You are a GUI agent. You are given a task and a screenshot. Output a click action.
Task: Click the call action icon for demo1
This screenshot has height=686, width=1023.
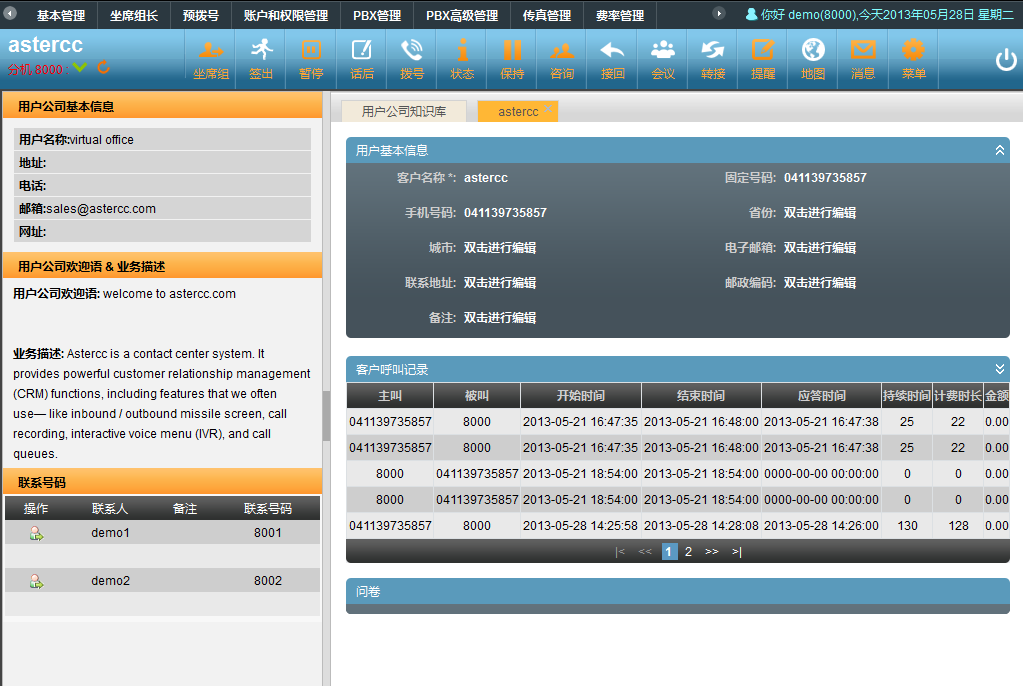click(x=36, y=534)
